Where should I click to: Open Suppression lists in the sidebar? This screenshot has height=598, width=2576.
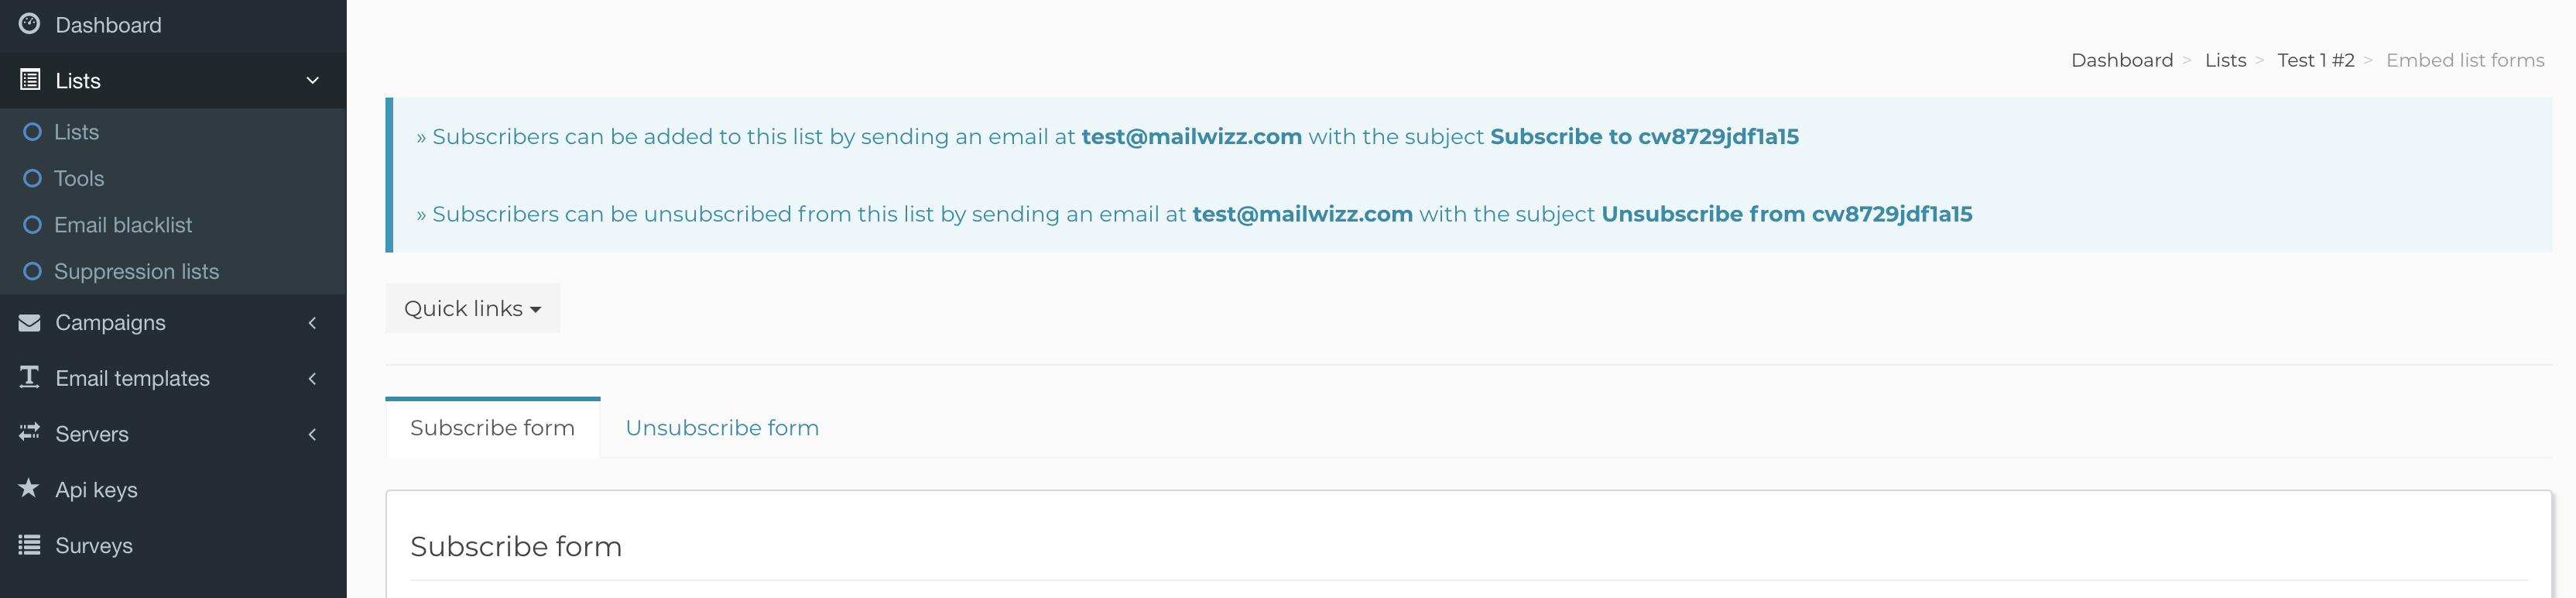click(136, 272)
